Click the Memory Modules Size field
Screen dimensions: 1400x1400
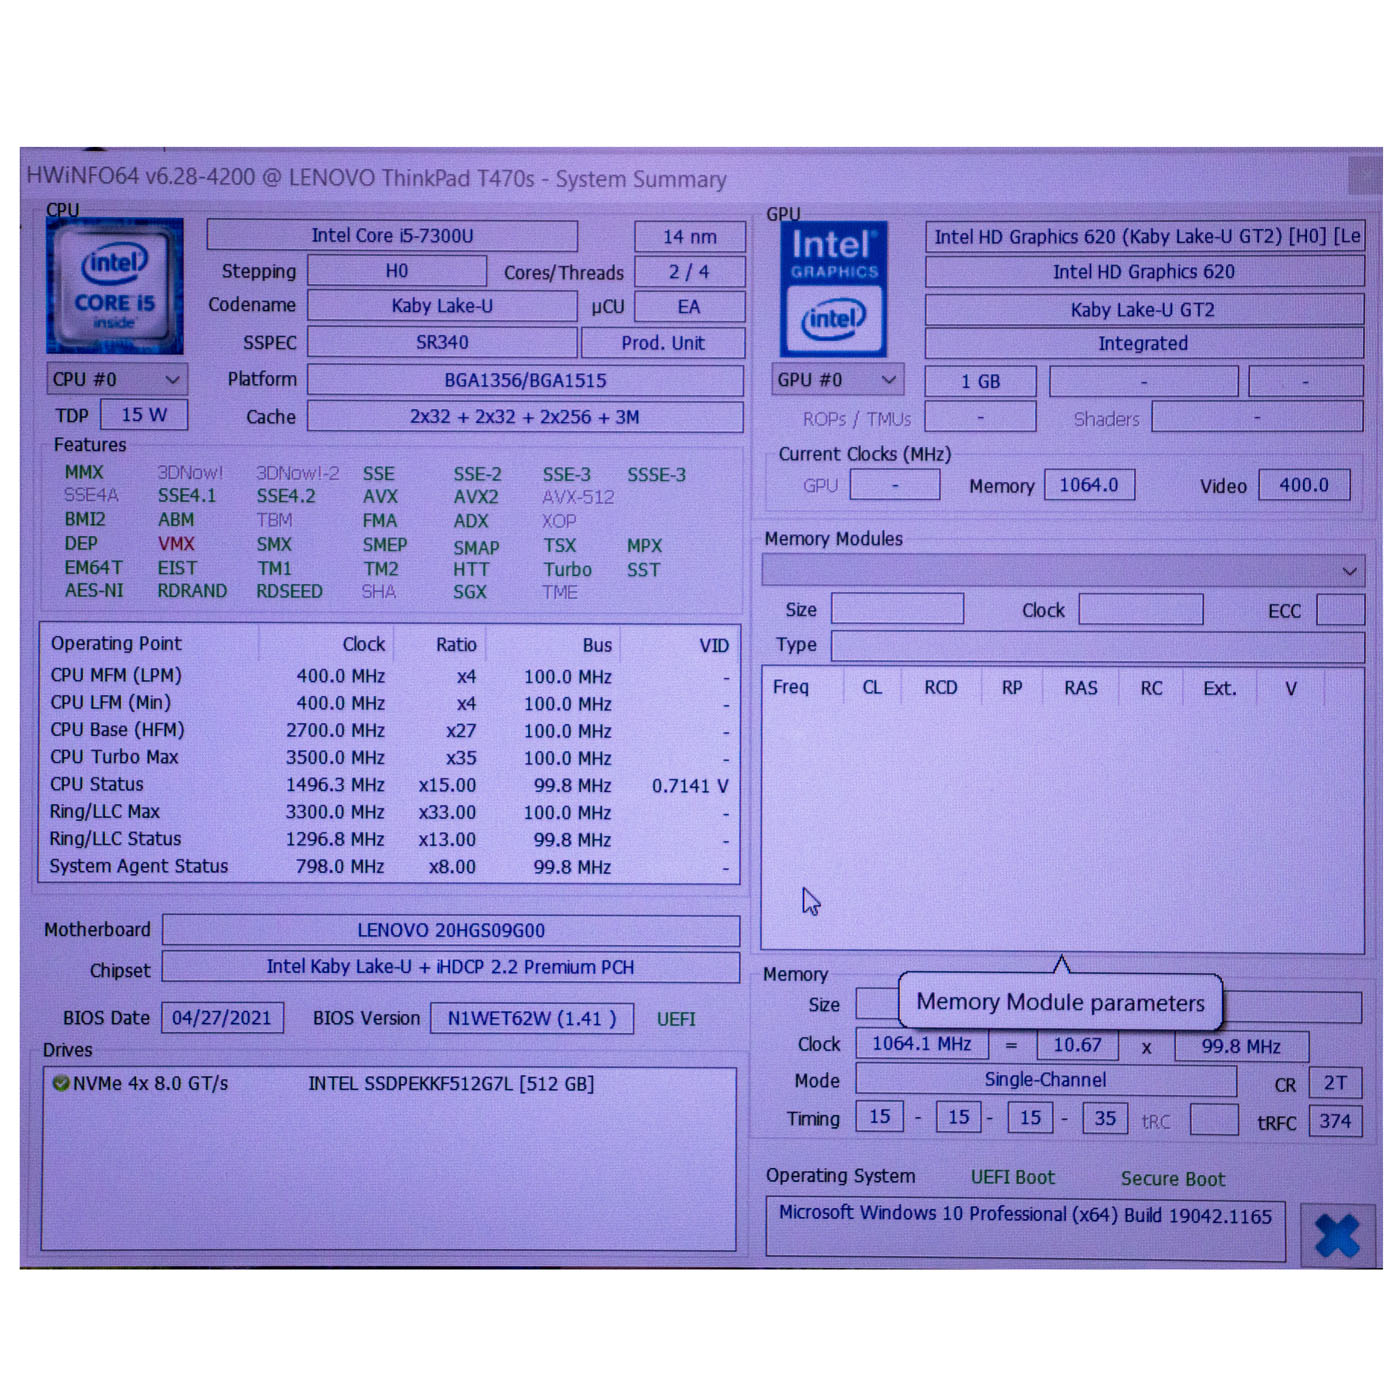898,609
